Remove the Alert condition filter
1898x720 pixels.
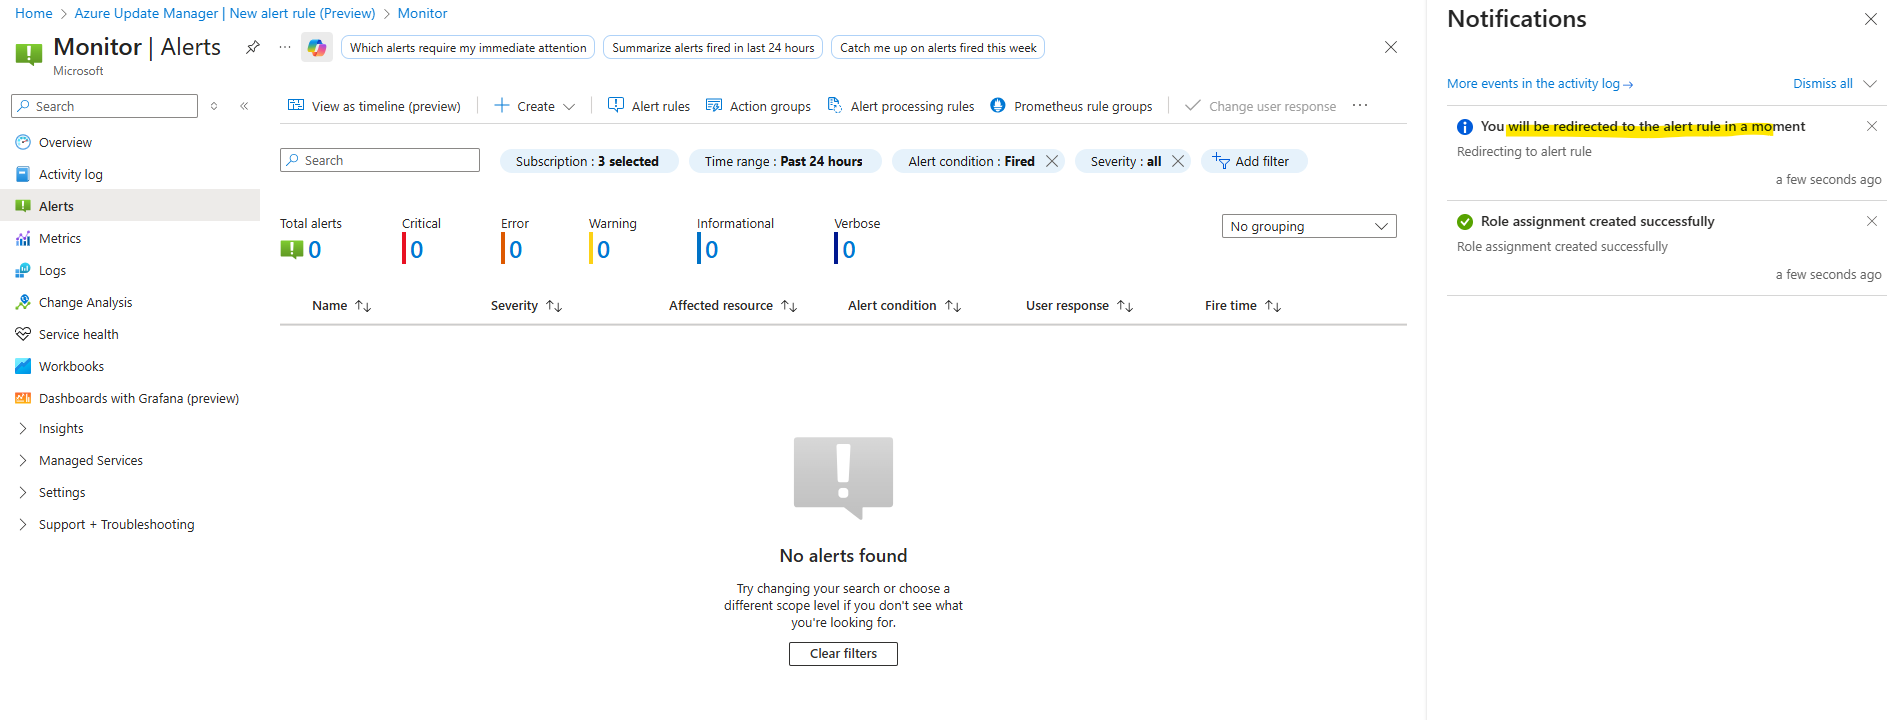click(1052, 161)
